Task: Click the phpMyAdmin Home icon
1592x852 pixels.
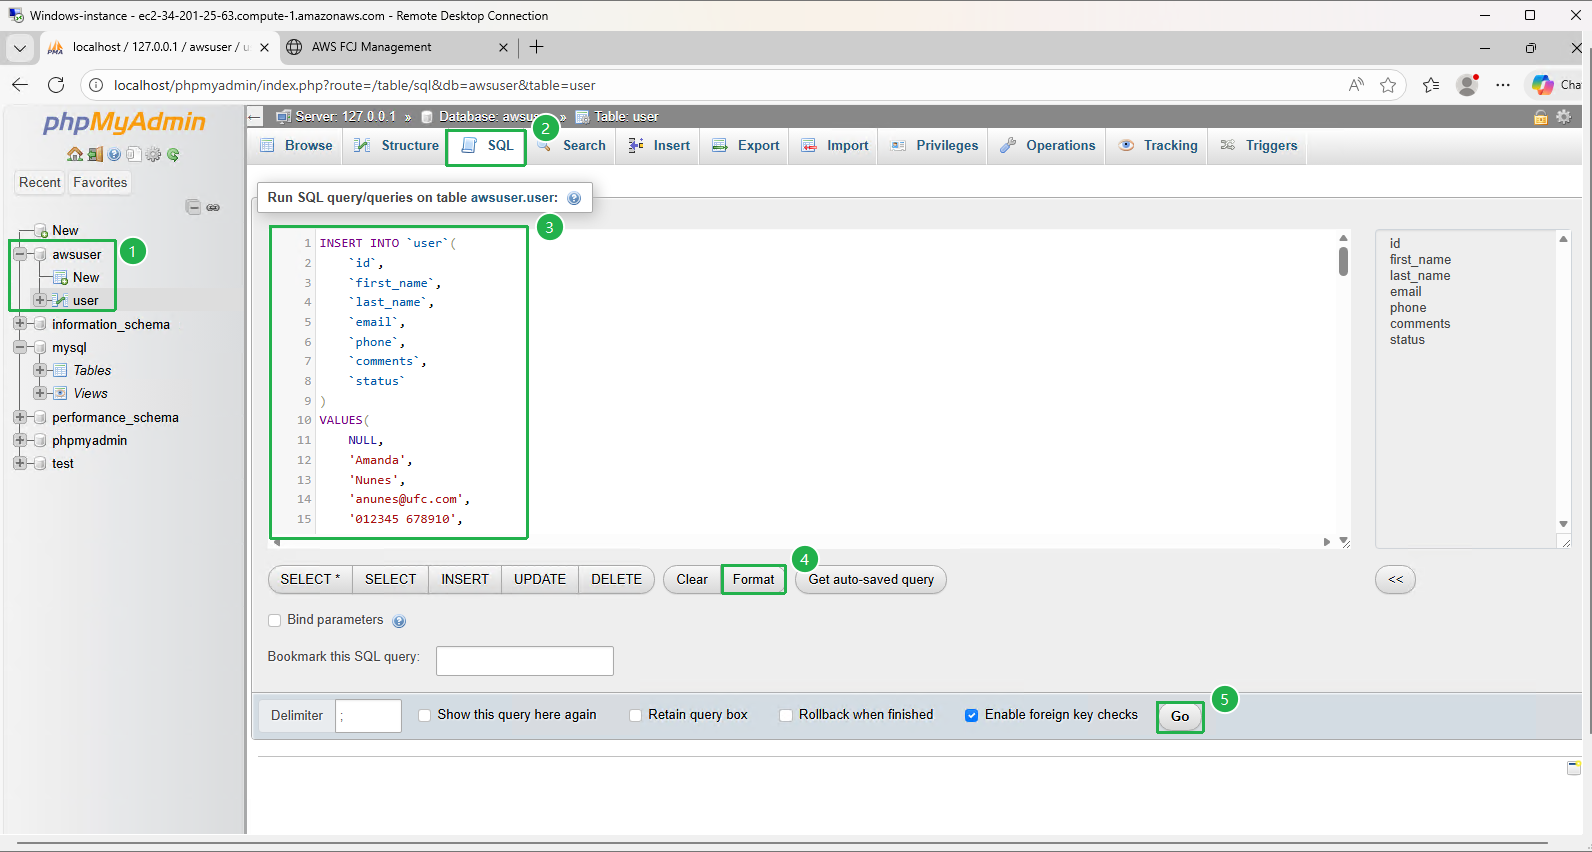Action: pos(74,154)
